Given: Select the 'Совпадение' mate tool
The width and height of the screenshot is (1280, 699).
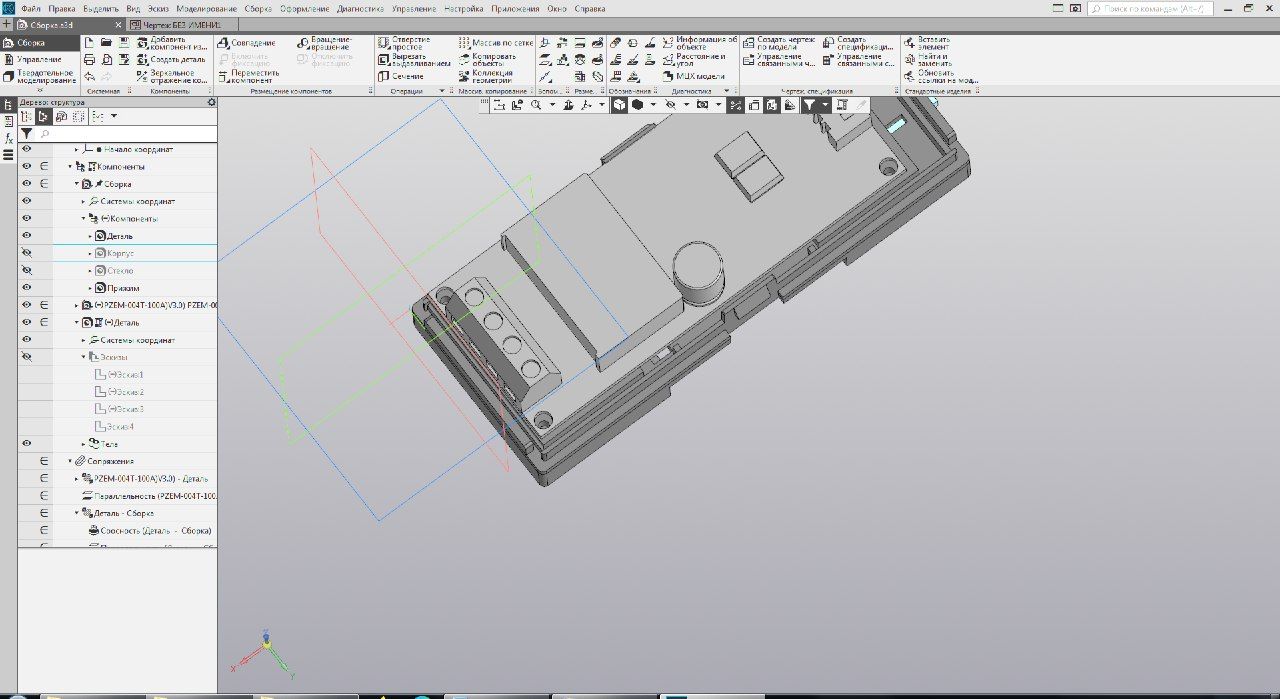Looking at the screenshot, I should click(x=246, y=43).
